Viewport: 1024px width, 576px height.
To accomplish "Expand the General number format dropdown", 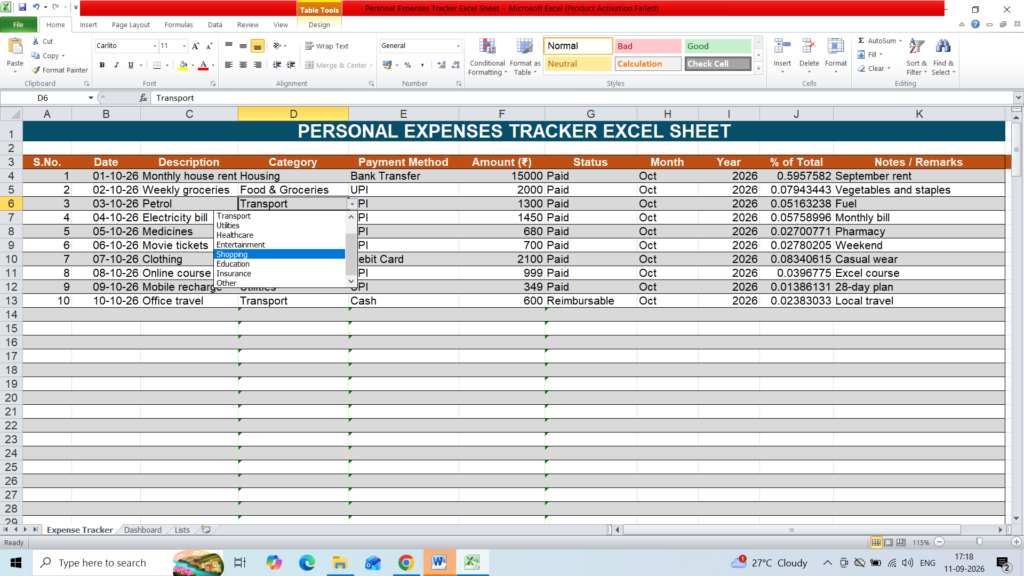I will 458,46.
